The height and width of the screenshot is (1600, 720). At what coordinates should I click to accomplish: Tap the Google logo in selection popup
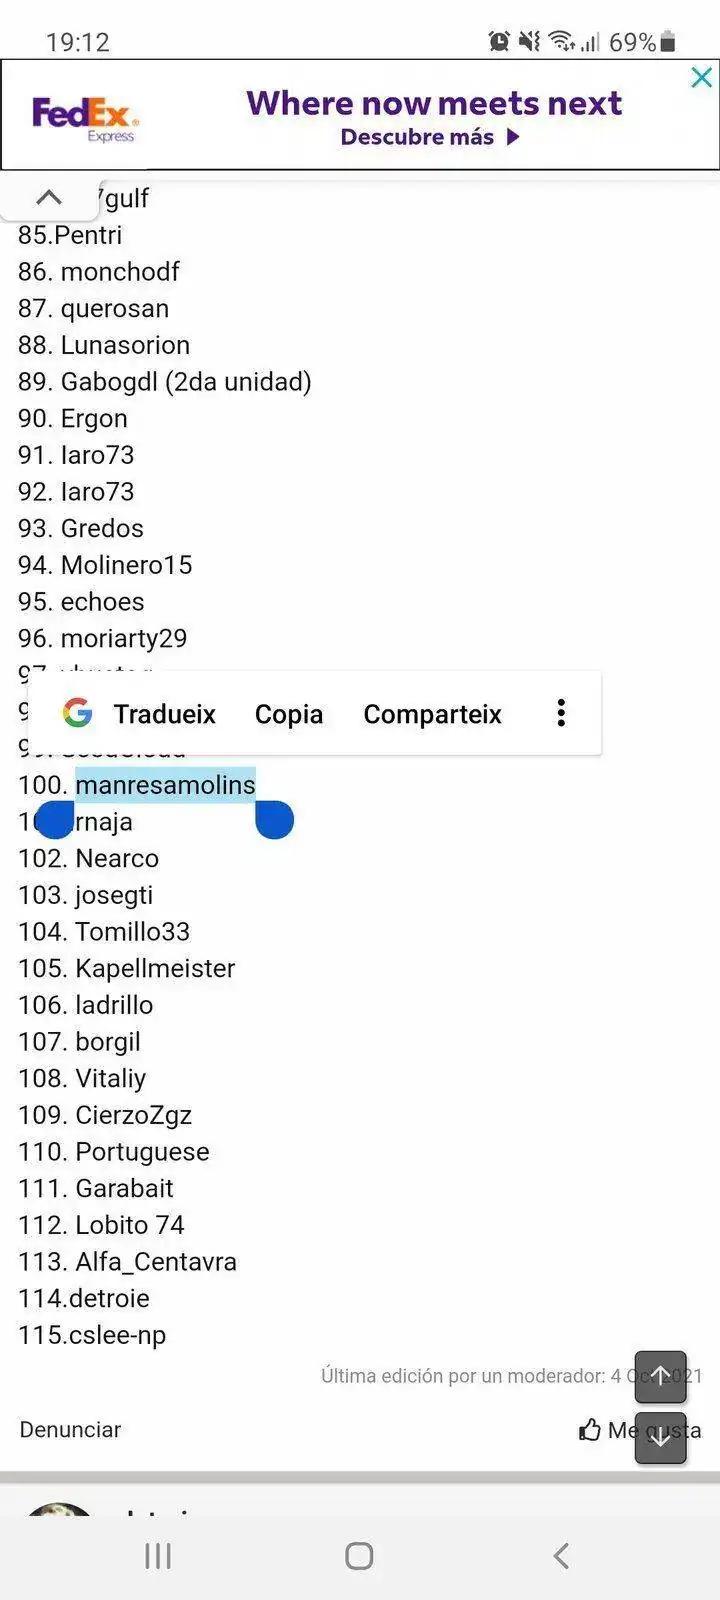[77, 713]
